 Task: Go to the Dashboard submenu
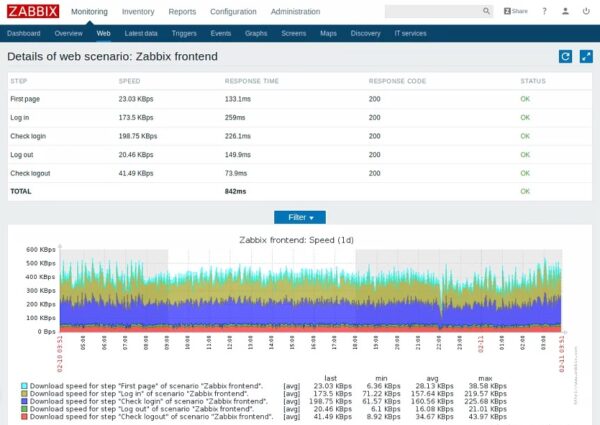click(23, 33)
